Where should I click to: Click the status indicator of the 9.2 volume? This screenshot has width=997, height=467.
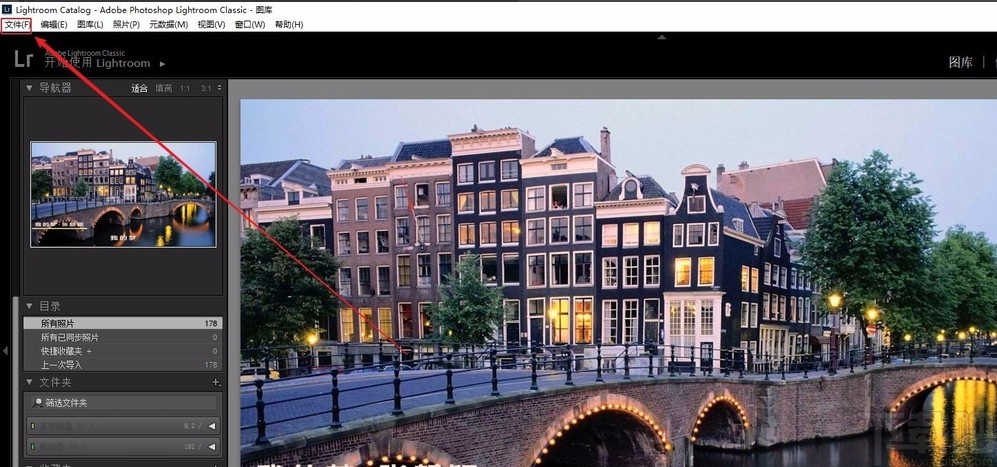32,426
